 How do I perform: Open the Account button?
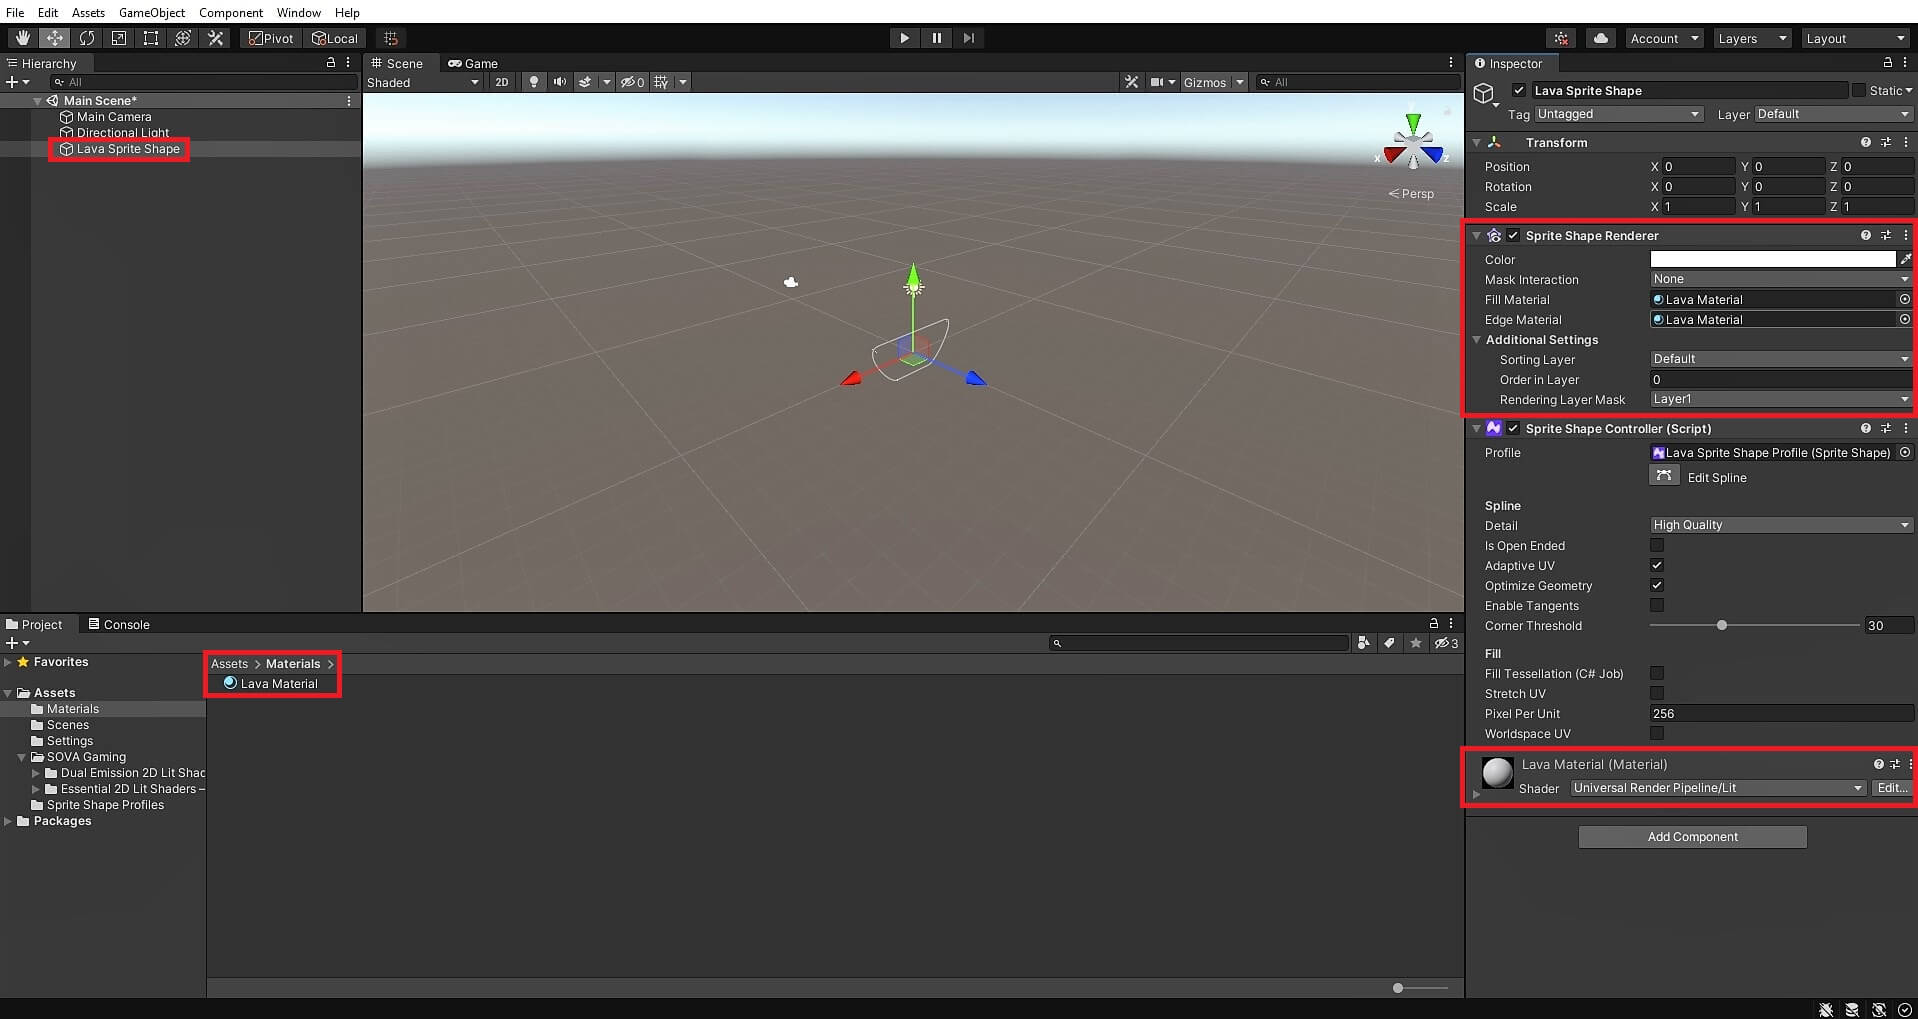click(x=1664, y=38)
